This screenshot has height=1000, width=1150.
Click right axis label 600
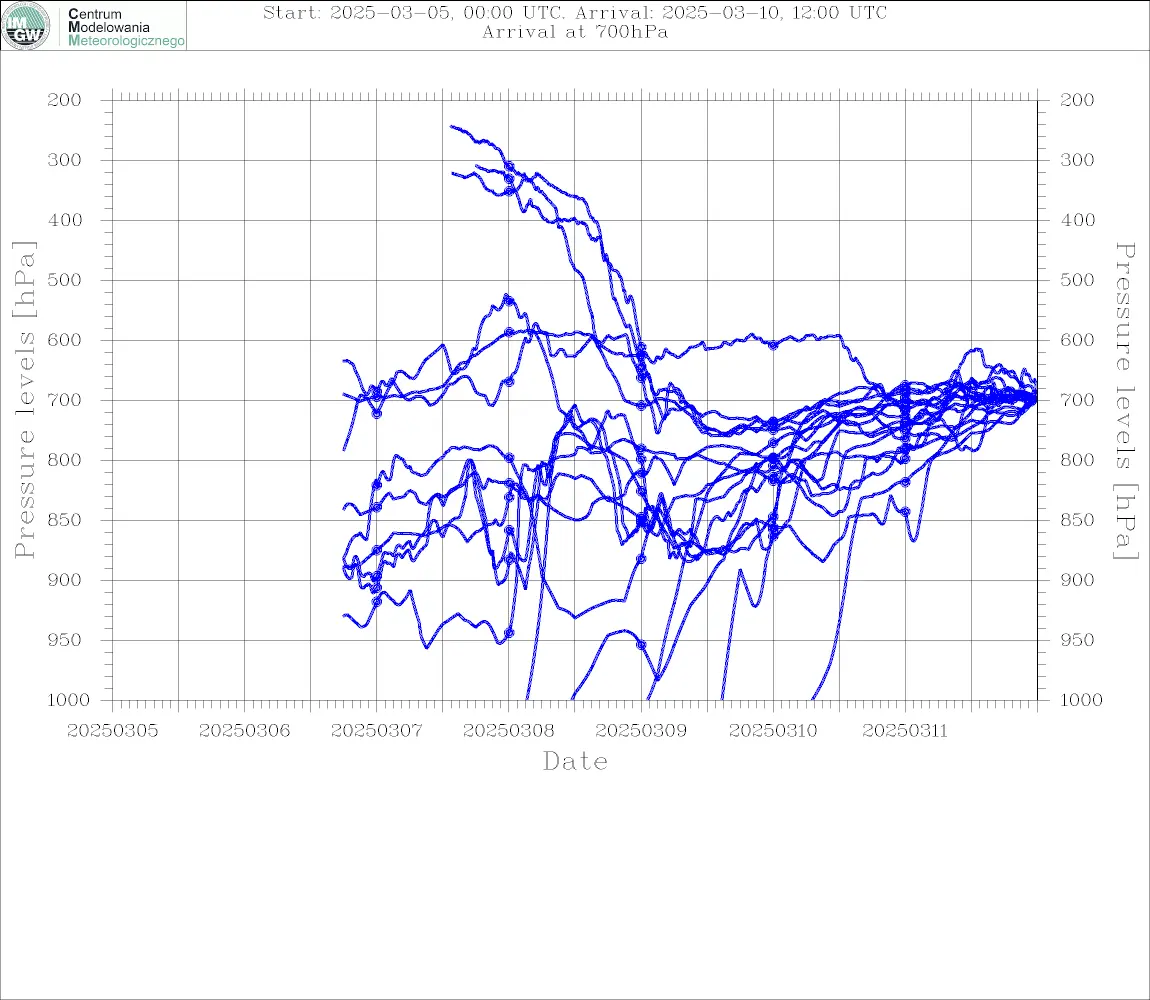(x=1077, y=340)
